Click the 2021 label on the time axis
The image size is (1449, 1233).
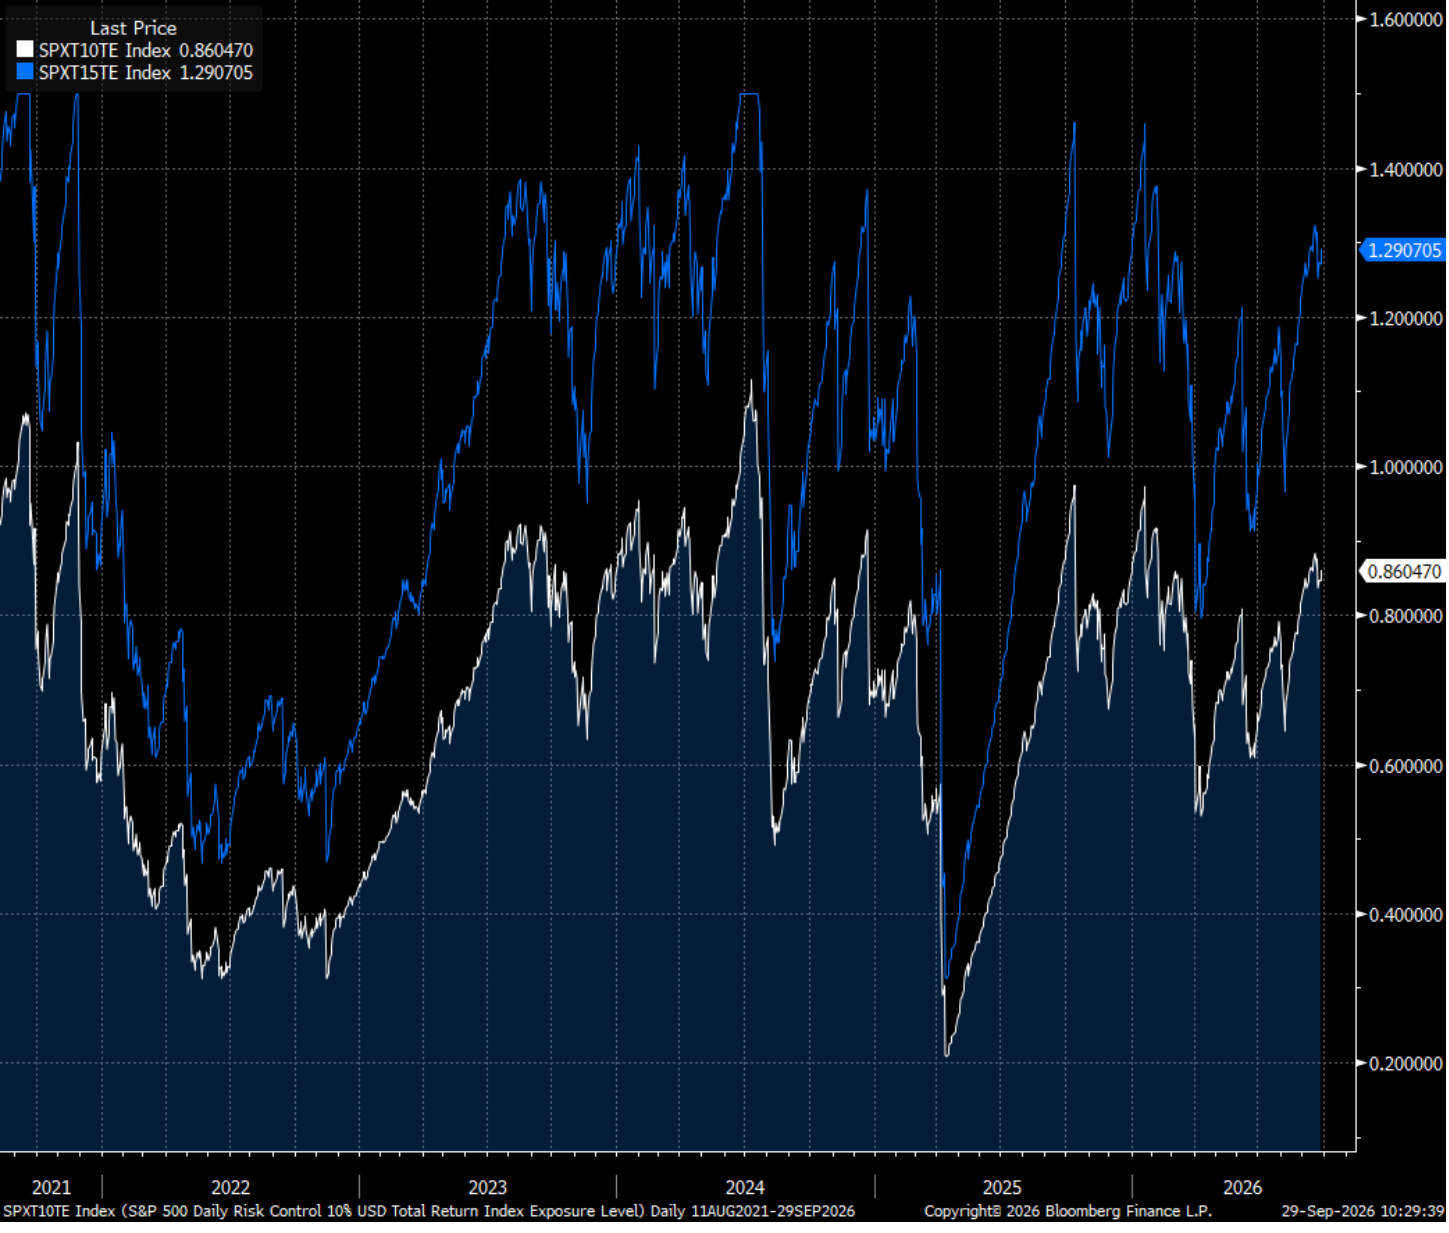coord(51,1188)
